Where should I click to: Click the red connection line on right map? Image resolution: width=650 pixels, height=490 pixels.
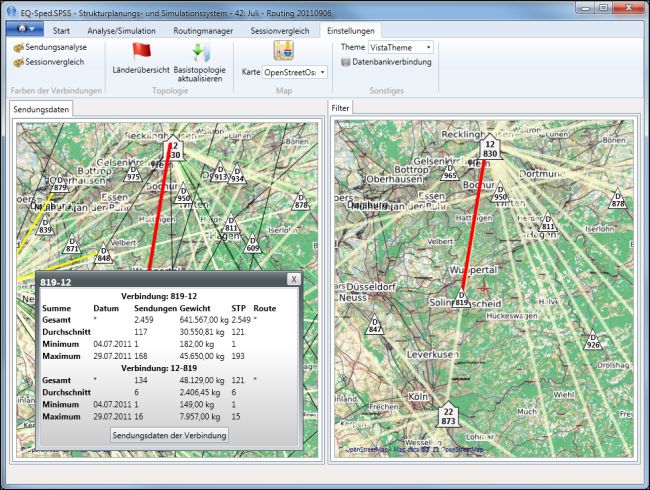pyautogui.click(x=474, y=224)
